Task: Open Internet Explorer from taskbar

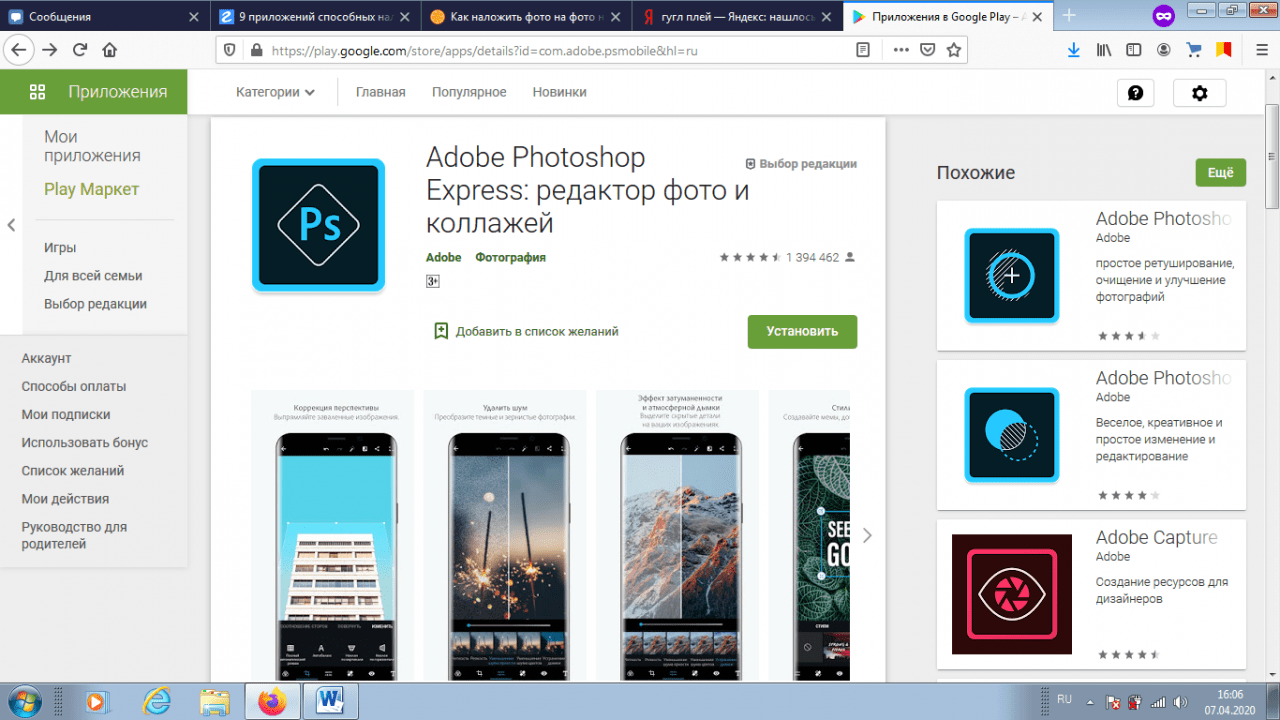Action: point(157,701)
